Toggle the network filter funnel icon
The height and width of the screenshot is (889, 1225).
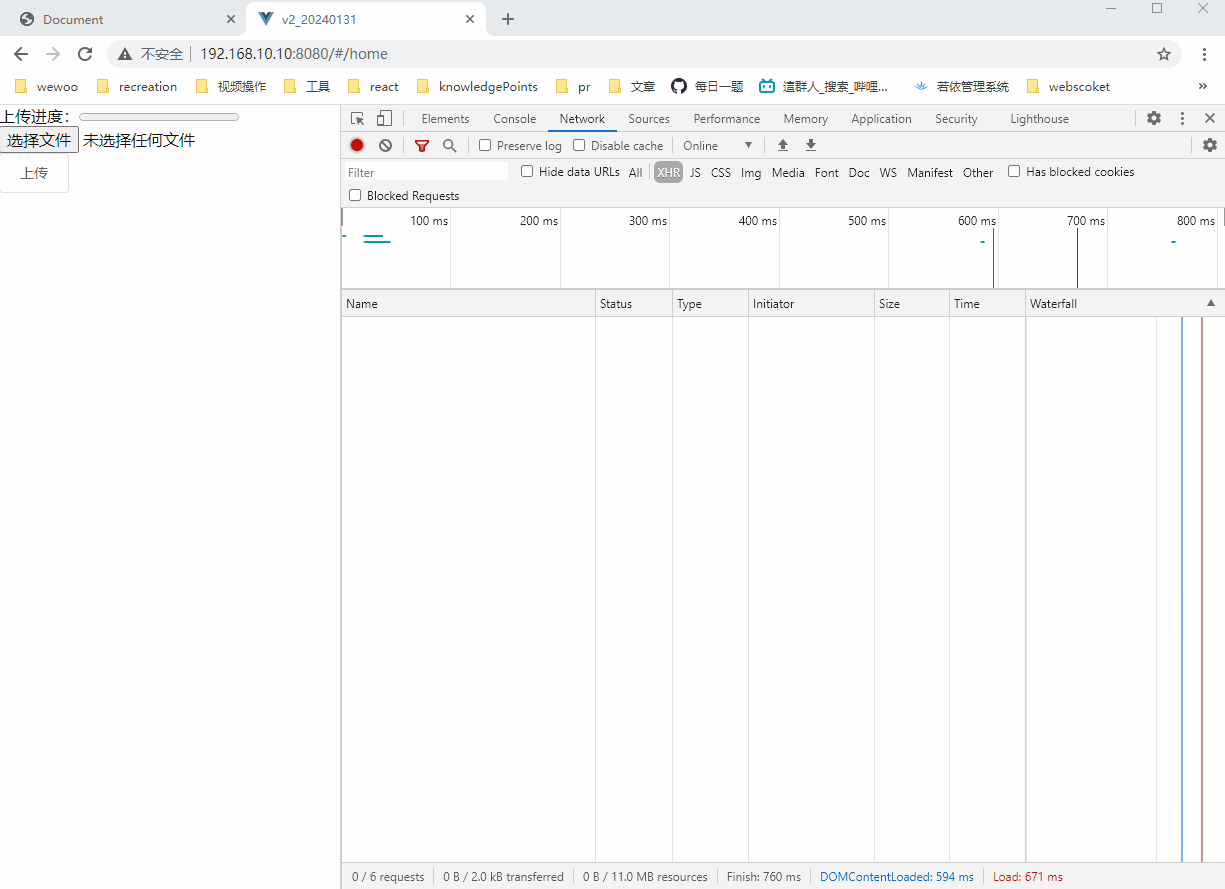click(x=422, y=145)
